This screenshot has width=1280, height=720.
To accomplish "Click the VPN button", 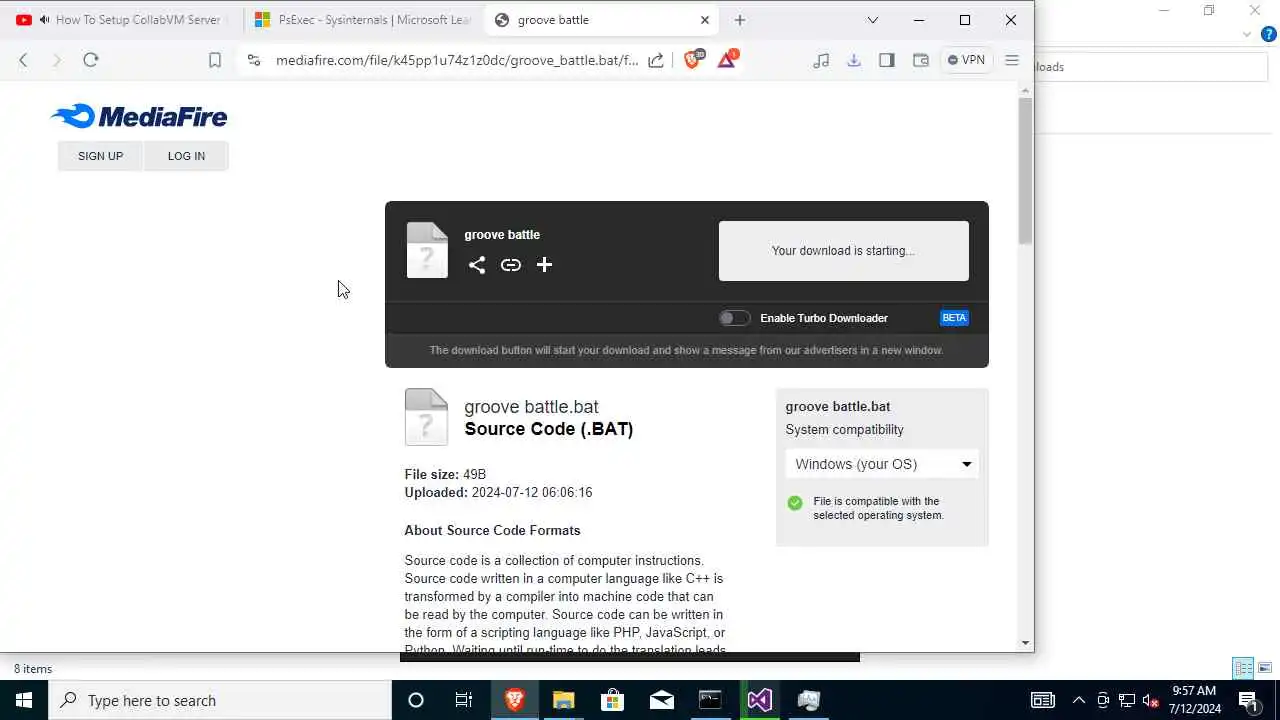I will pos(966,60).
